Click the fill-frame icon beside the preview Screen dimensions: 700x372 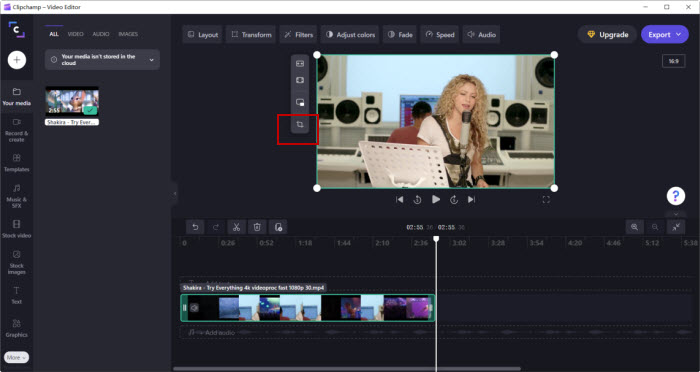300,80
